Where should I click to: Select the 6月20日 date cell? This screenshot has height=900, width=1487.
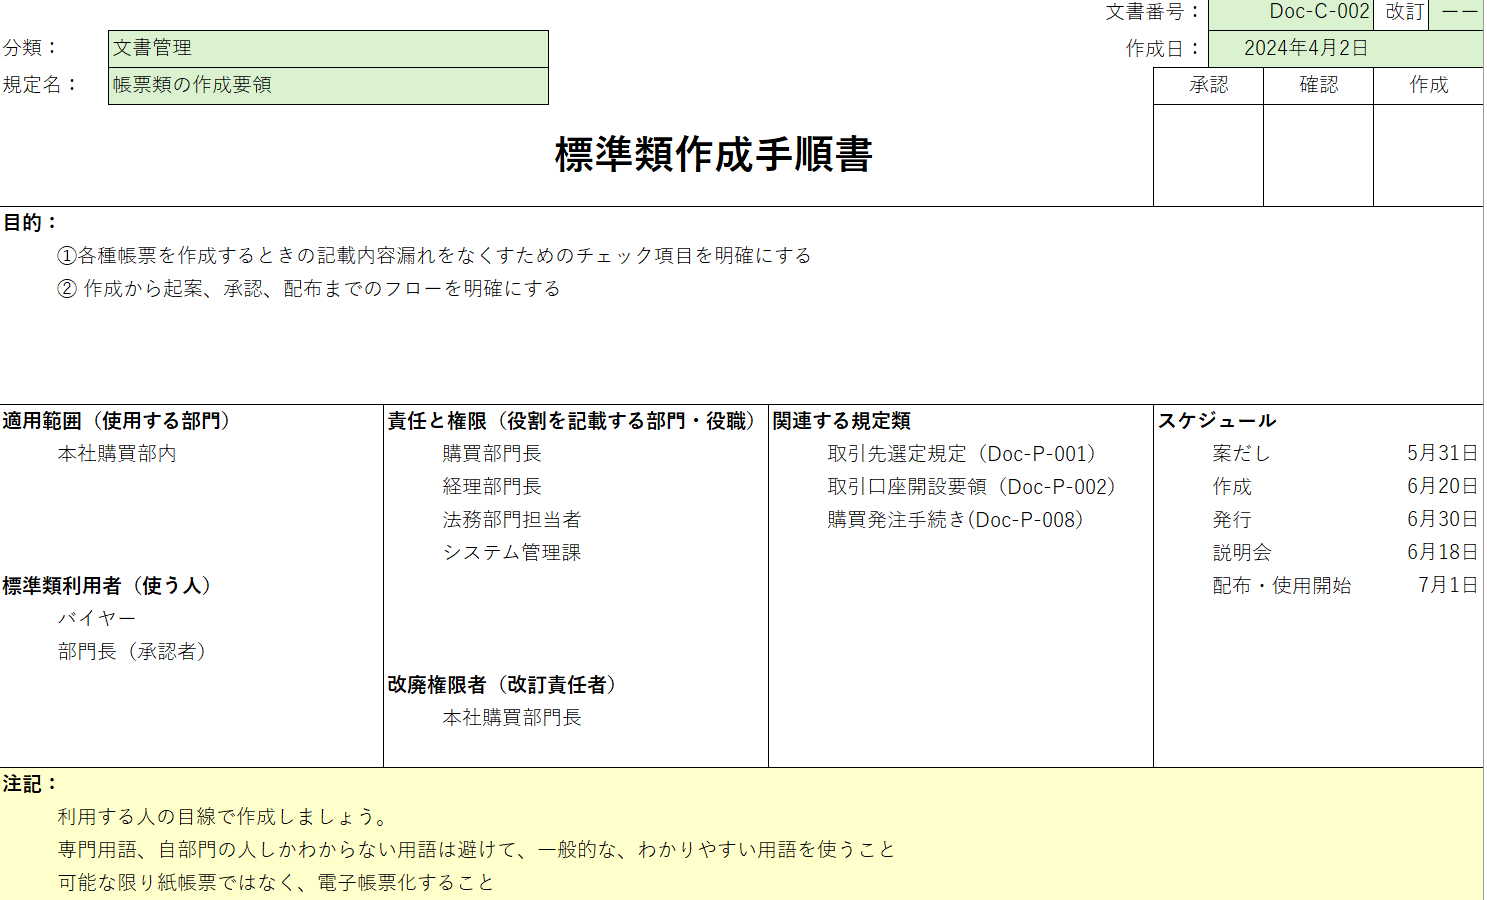(1442, 486)
